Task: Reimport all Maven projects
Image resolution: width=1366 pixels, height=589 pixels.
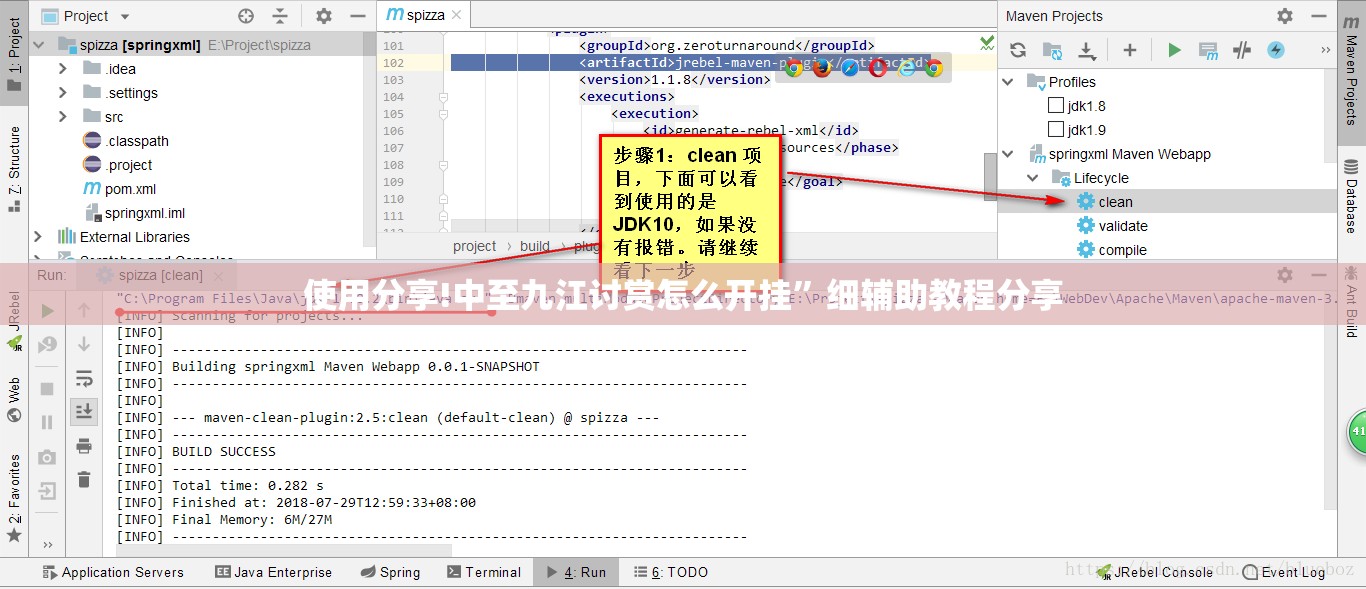Action: 1018,50
